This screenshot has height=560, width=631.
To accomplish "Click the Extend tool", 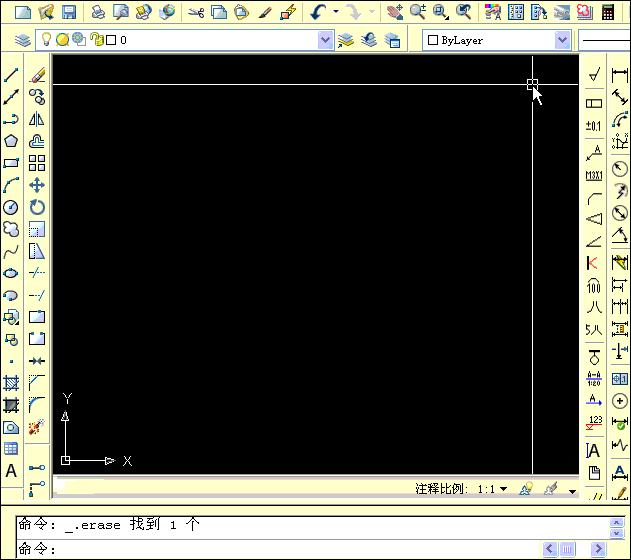I will (37, 295).
